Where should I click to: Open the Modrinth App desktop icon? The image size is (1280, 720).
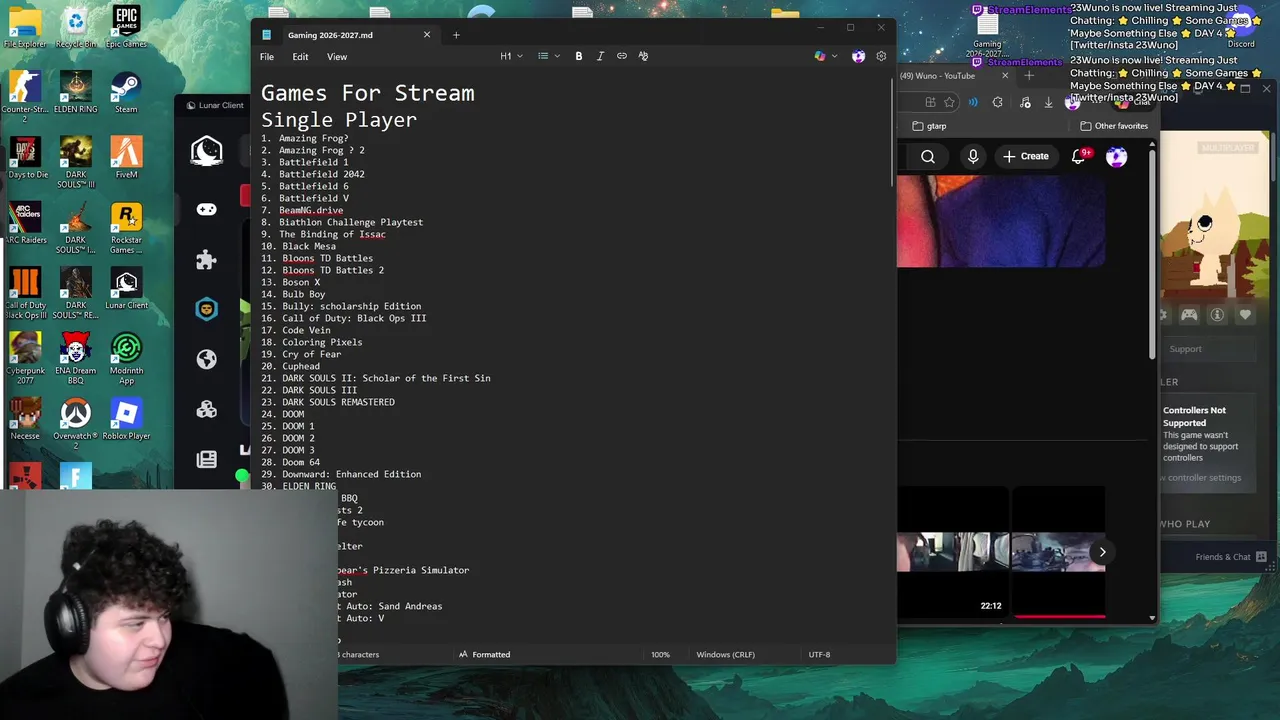(x=126, y=358)
